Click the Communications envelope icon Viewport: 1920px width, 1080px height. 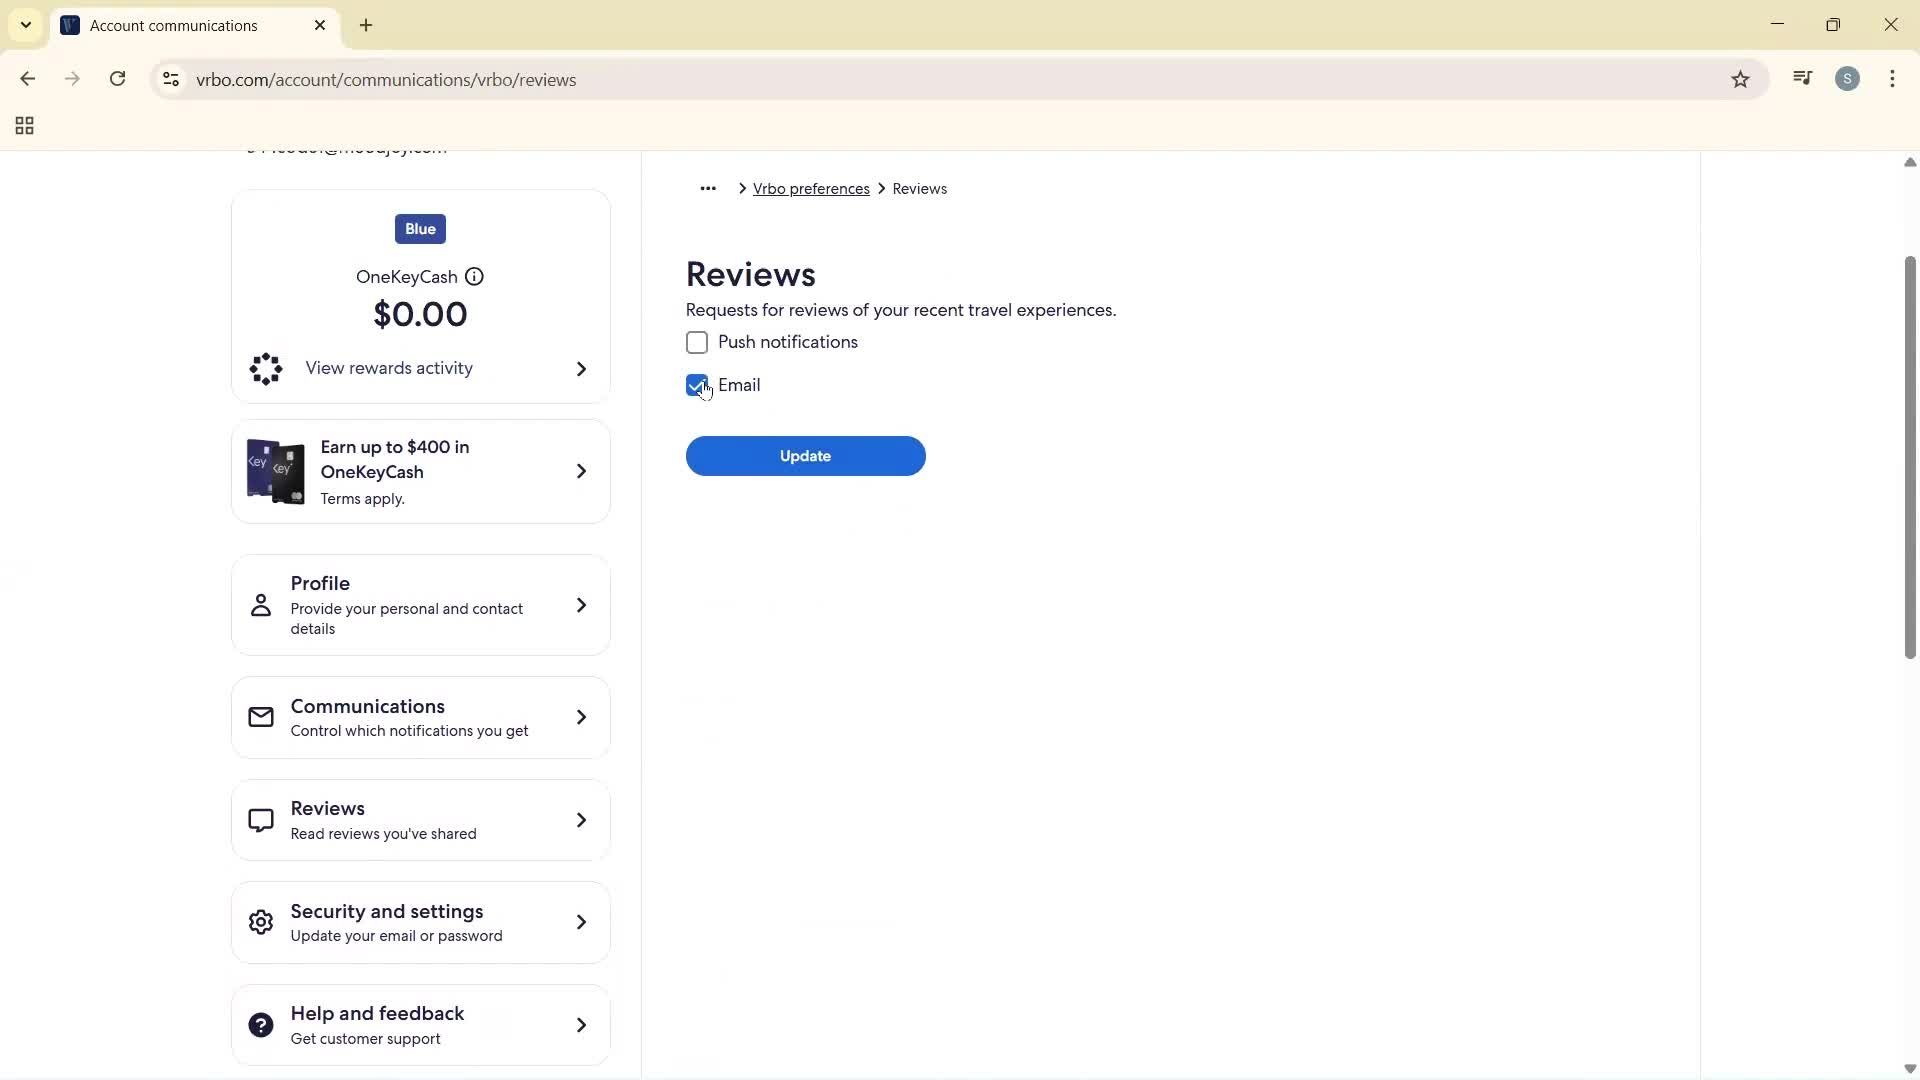pyautogui.click(x=260, y=716)
